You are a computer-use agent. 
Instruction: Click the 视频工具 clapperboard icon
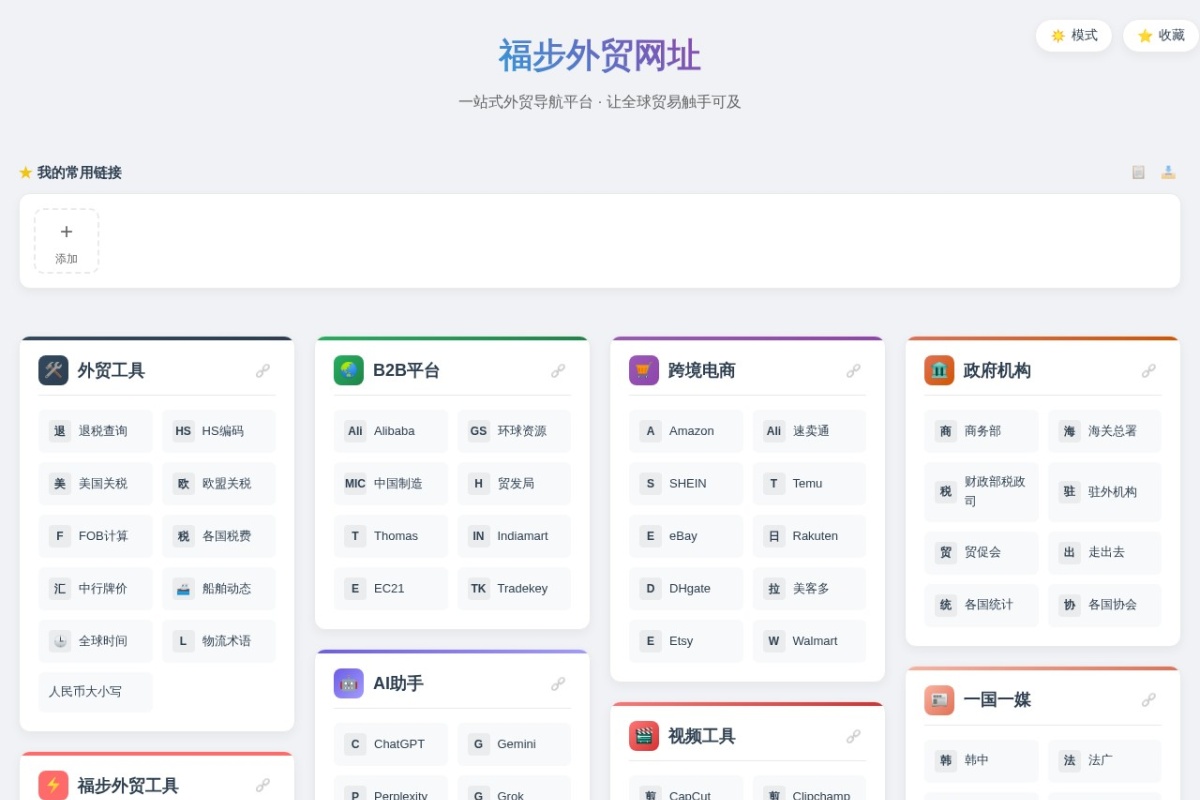tap(644, 736)
